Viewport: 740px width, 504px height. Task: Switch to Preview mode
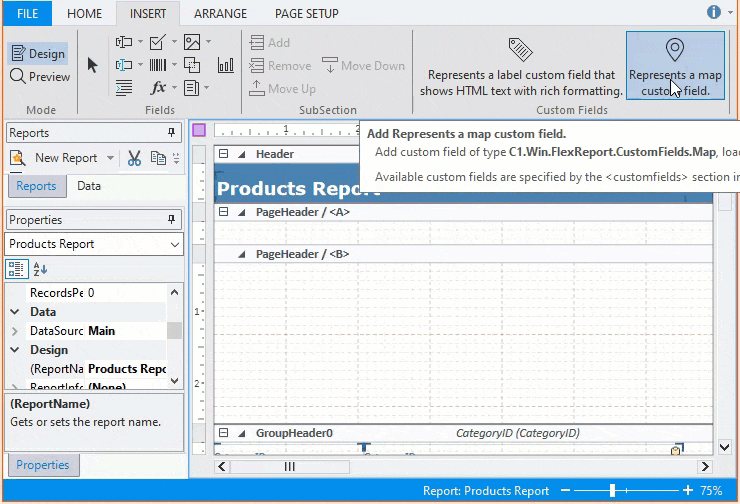point(40,77)
